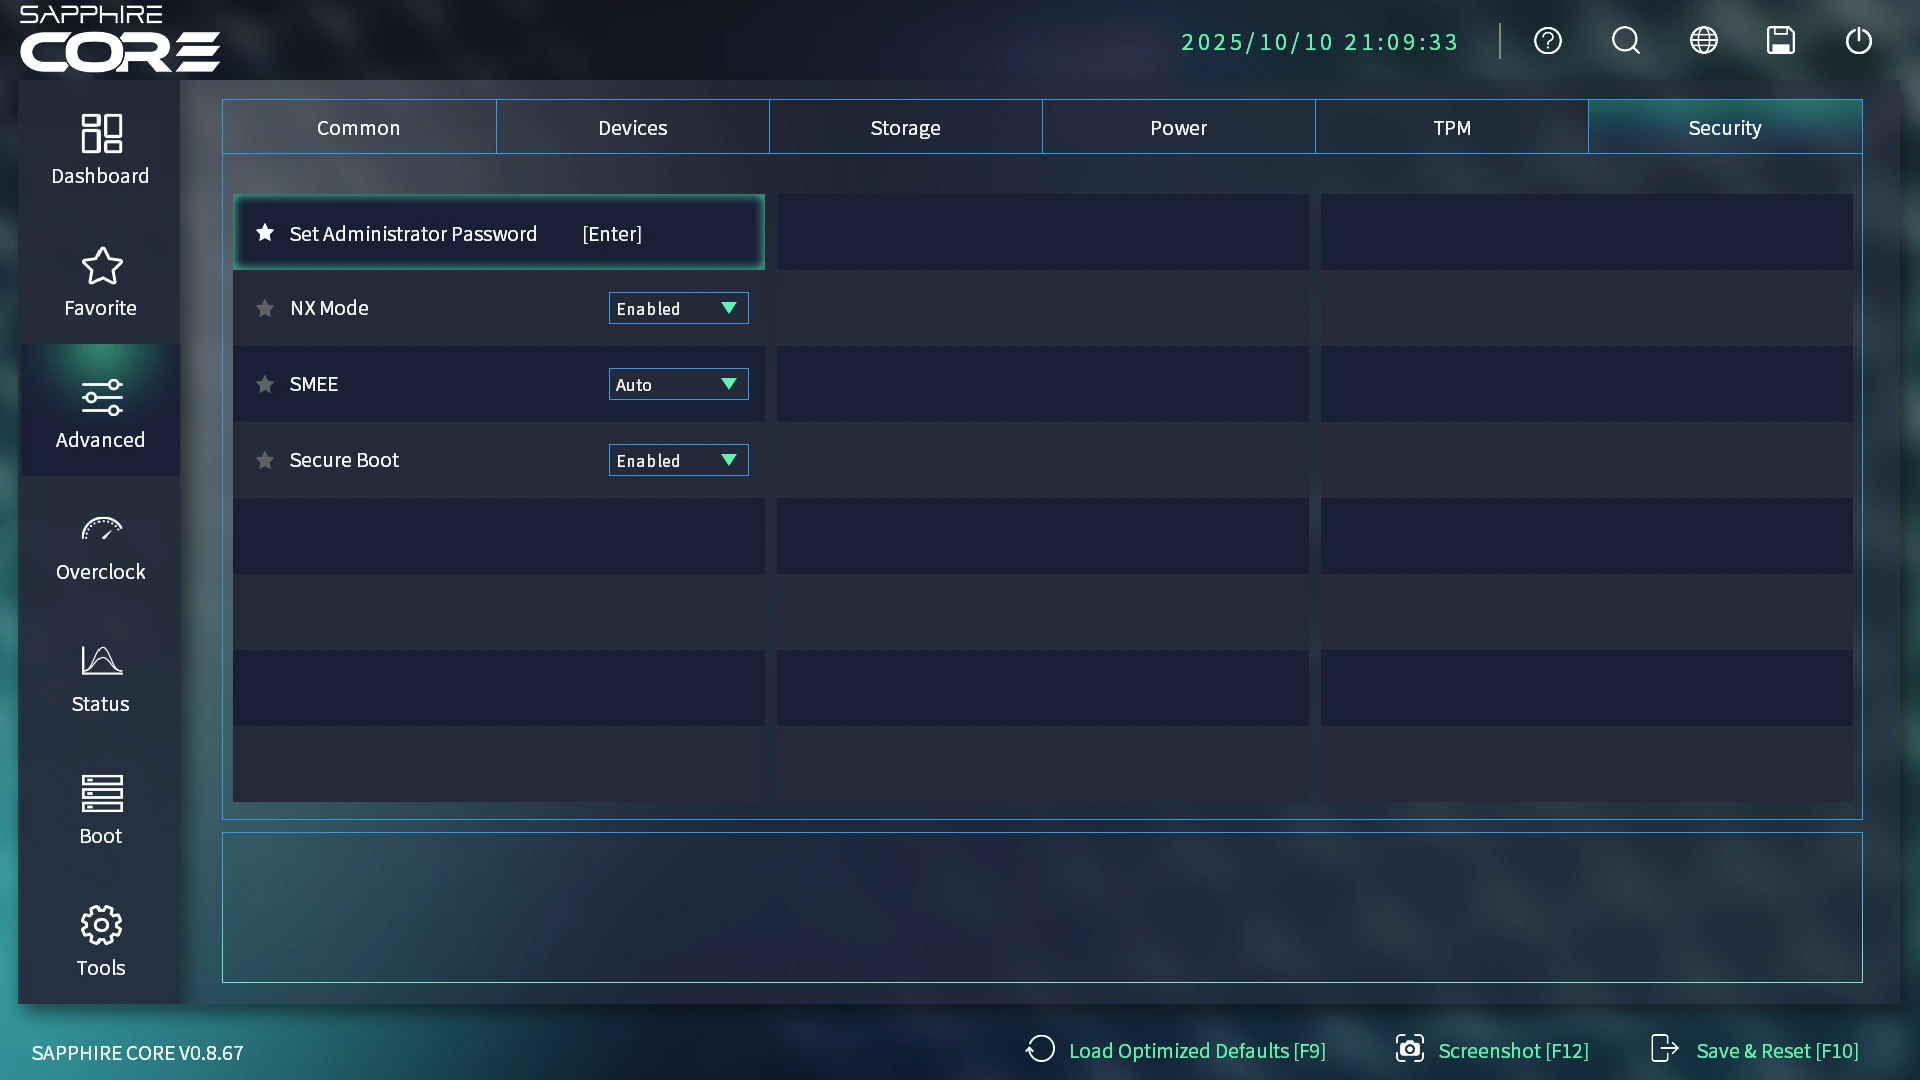Screen dimensions: 1920x1080
Task: Toggle favorite star for NX Mode
Action: pos(265,308)
